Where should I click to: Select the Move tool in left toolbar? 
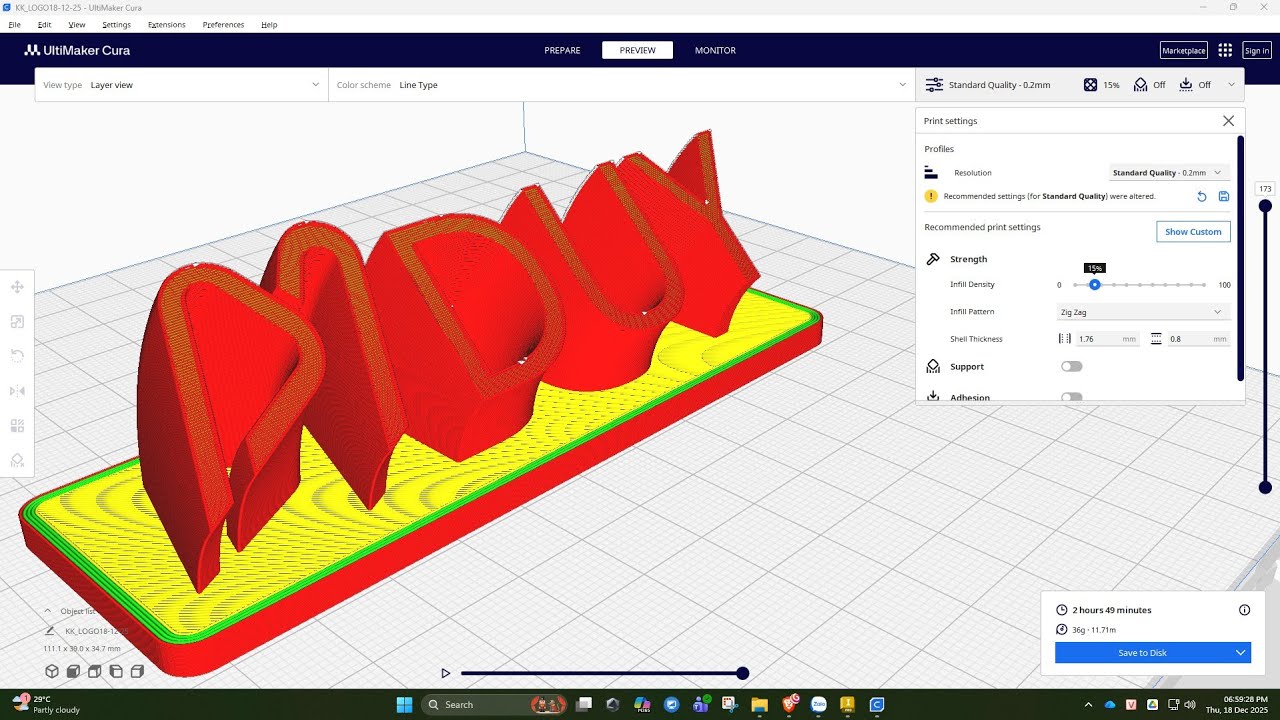pyautogui.click(x=17, y=287)
